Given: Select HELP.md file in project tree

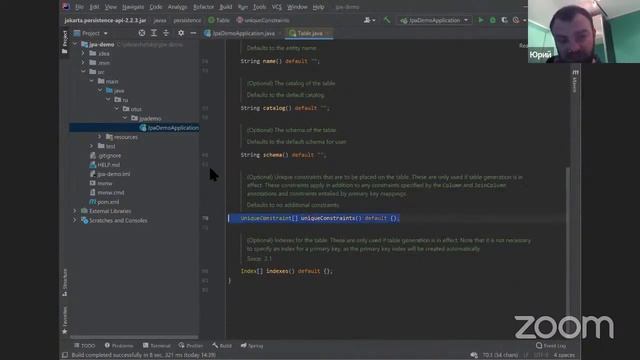Looking at the screenshot, I should [104, 165].
